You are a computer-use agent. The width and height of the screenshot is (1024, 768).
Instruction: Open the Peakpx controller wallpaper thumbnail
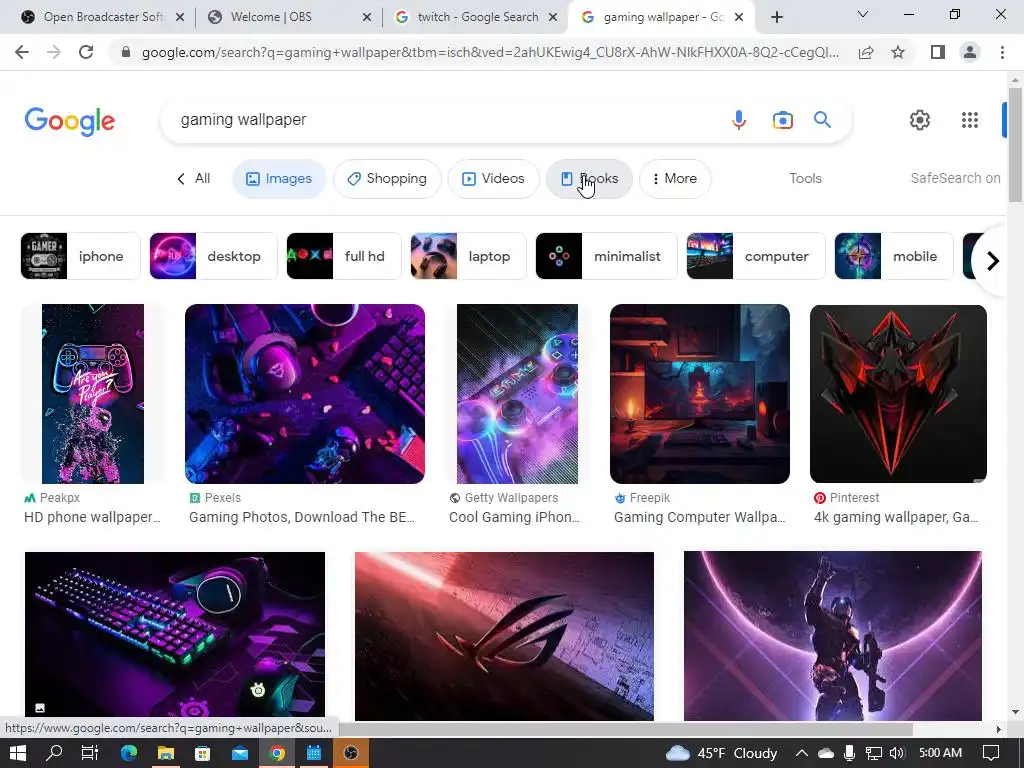click(x=93, y=394)
